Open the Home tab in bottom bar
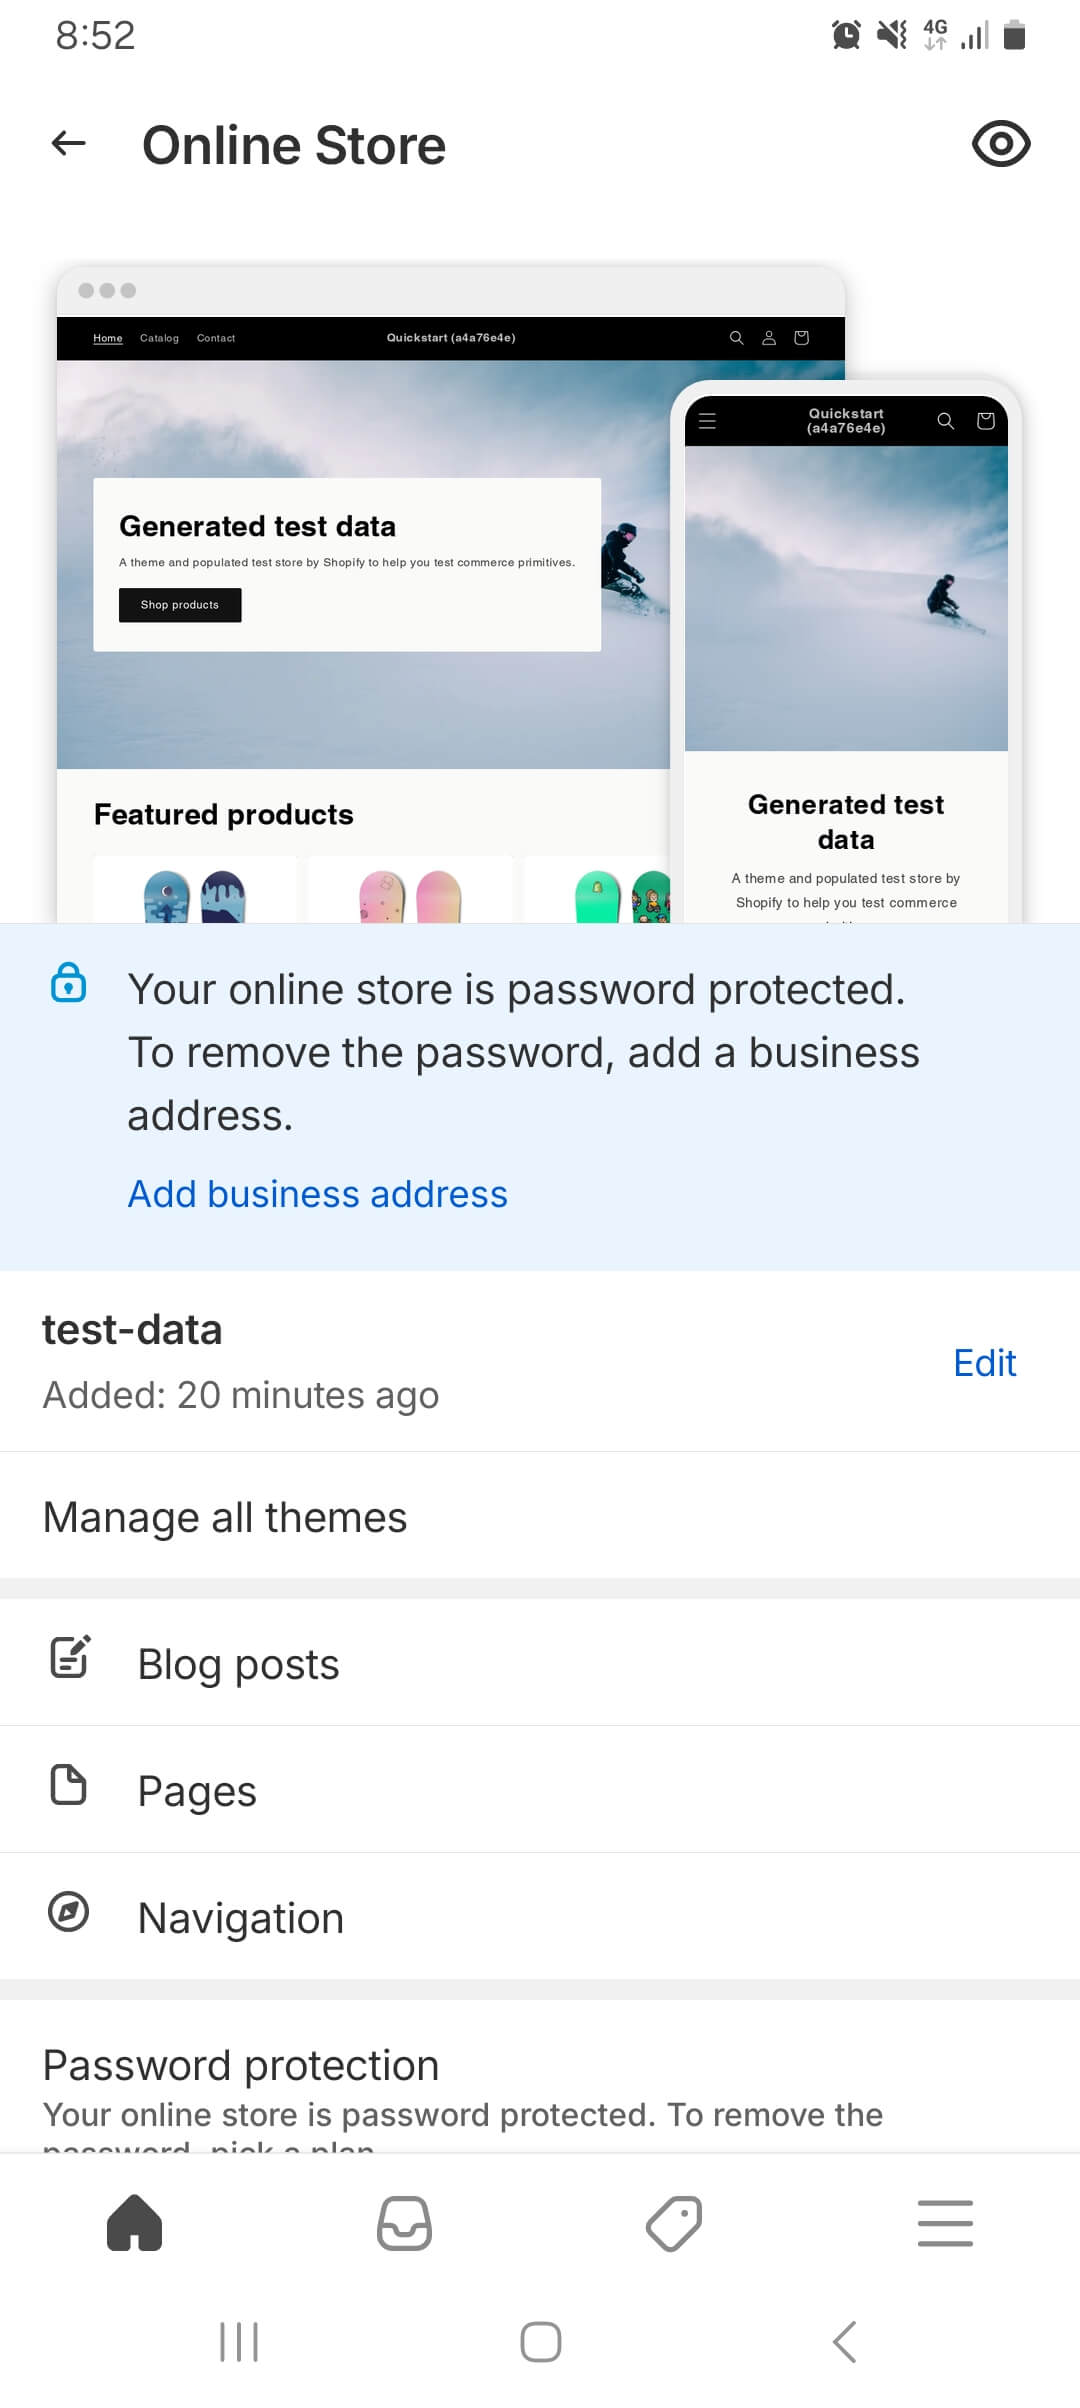This screenshot has height=2408, width=1080. pos(135,2222)
